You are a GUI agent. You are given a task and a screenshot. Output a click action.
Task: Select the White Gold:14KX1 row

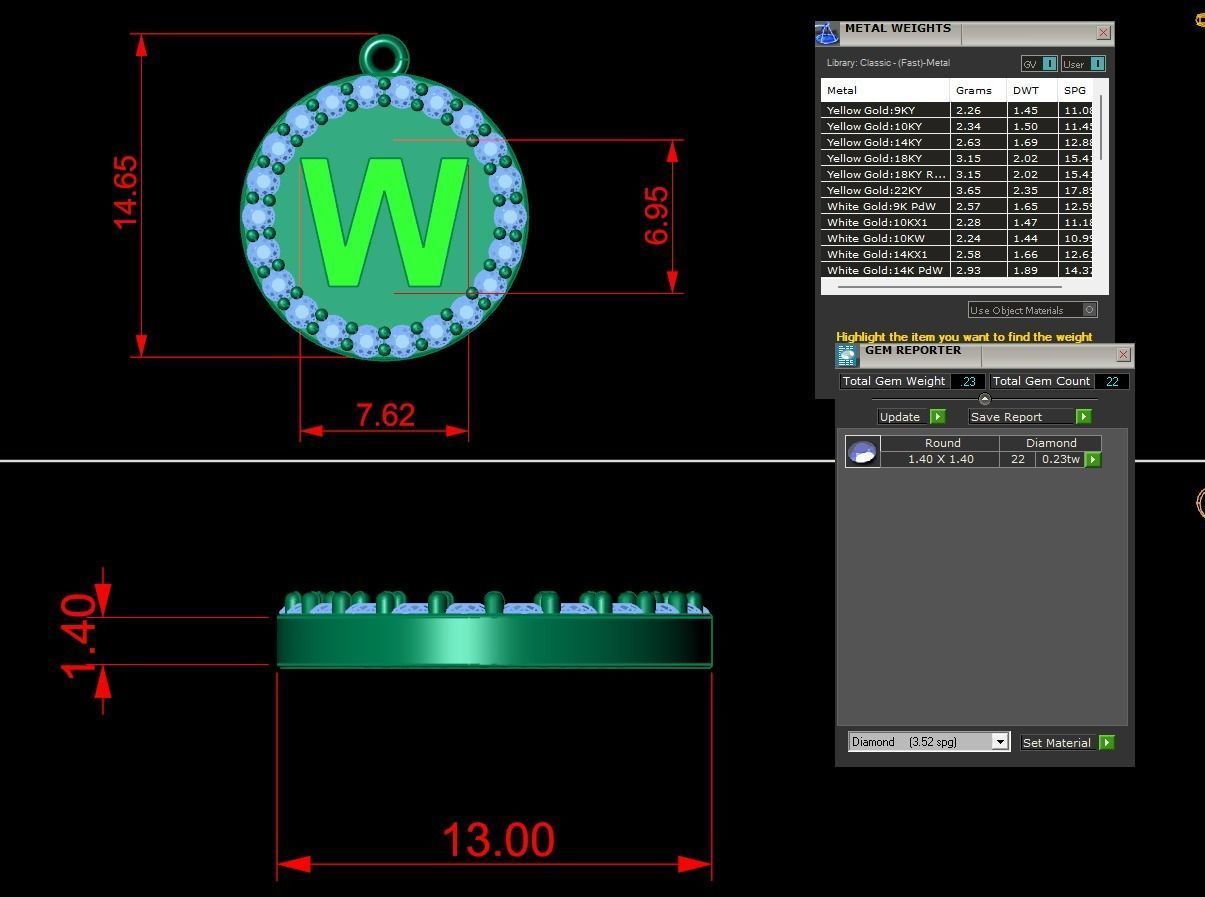click(957, 254)
